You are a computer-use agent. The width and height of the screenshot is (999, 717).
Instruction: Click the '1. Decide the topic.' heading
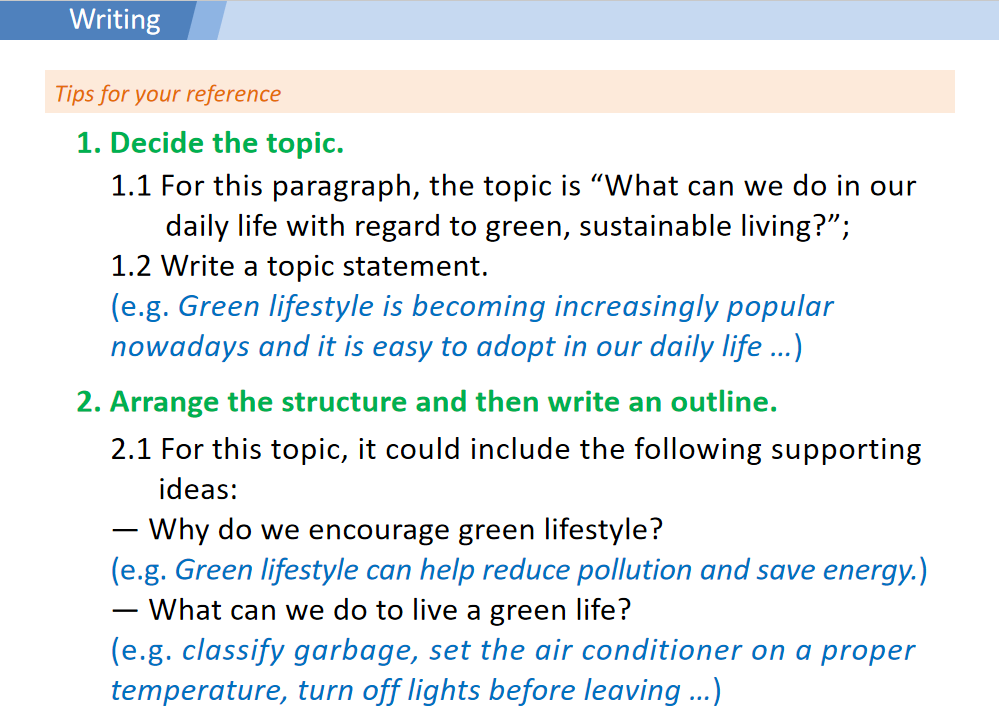tap(210, 143)
